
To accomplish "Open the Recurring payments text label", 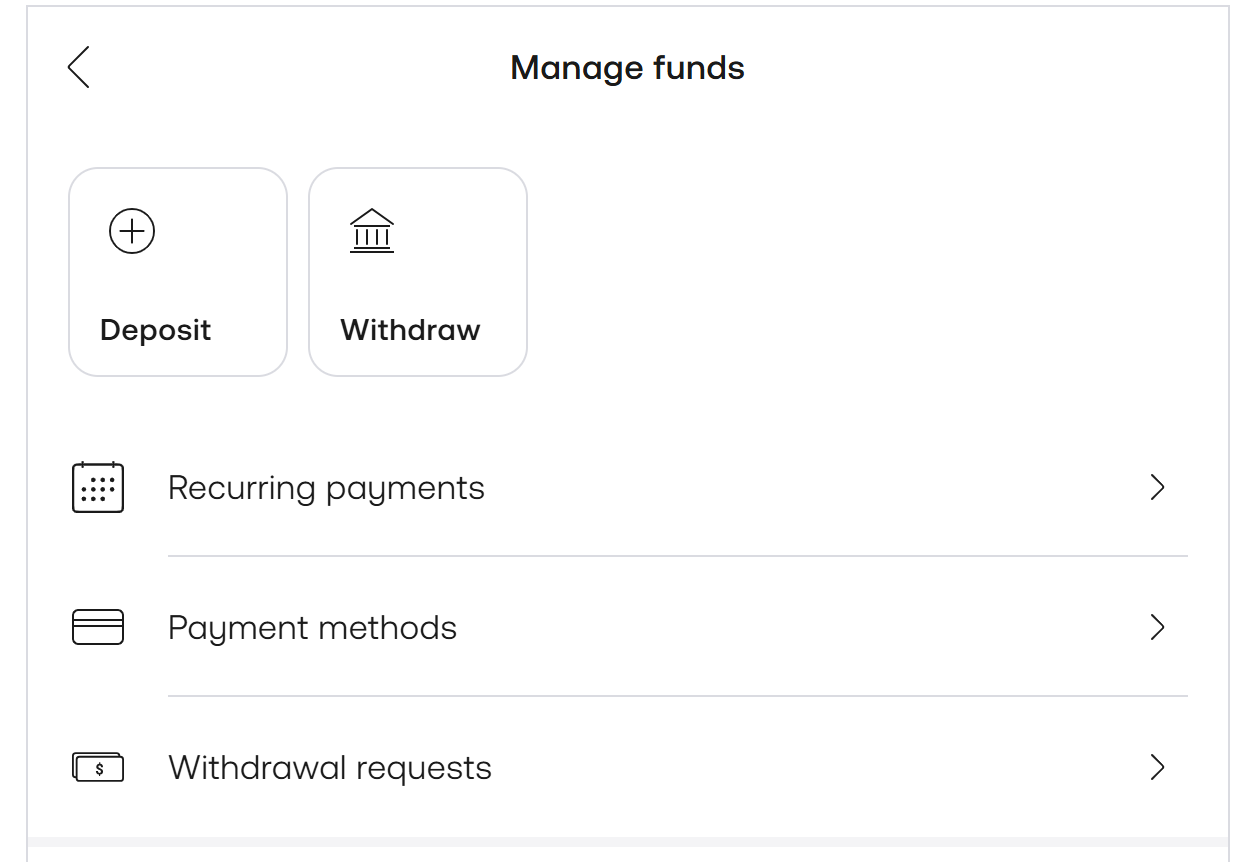I will coord(326,488).
